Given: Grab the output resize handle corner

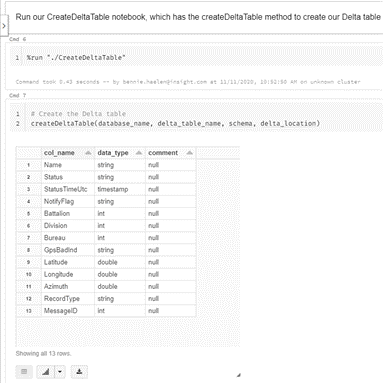Looking at the screenshot, I should pyautogui.click(x=238, y=375).
